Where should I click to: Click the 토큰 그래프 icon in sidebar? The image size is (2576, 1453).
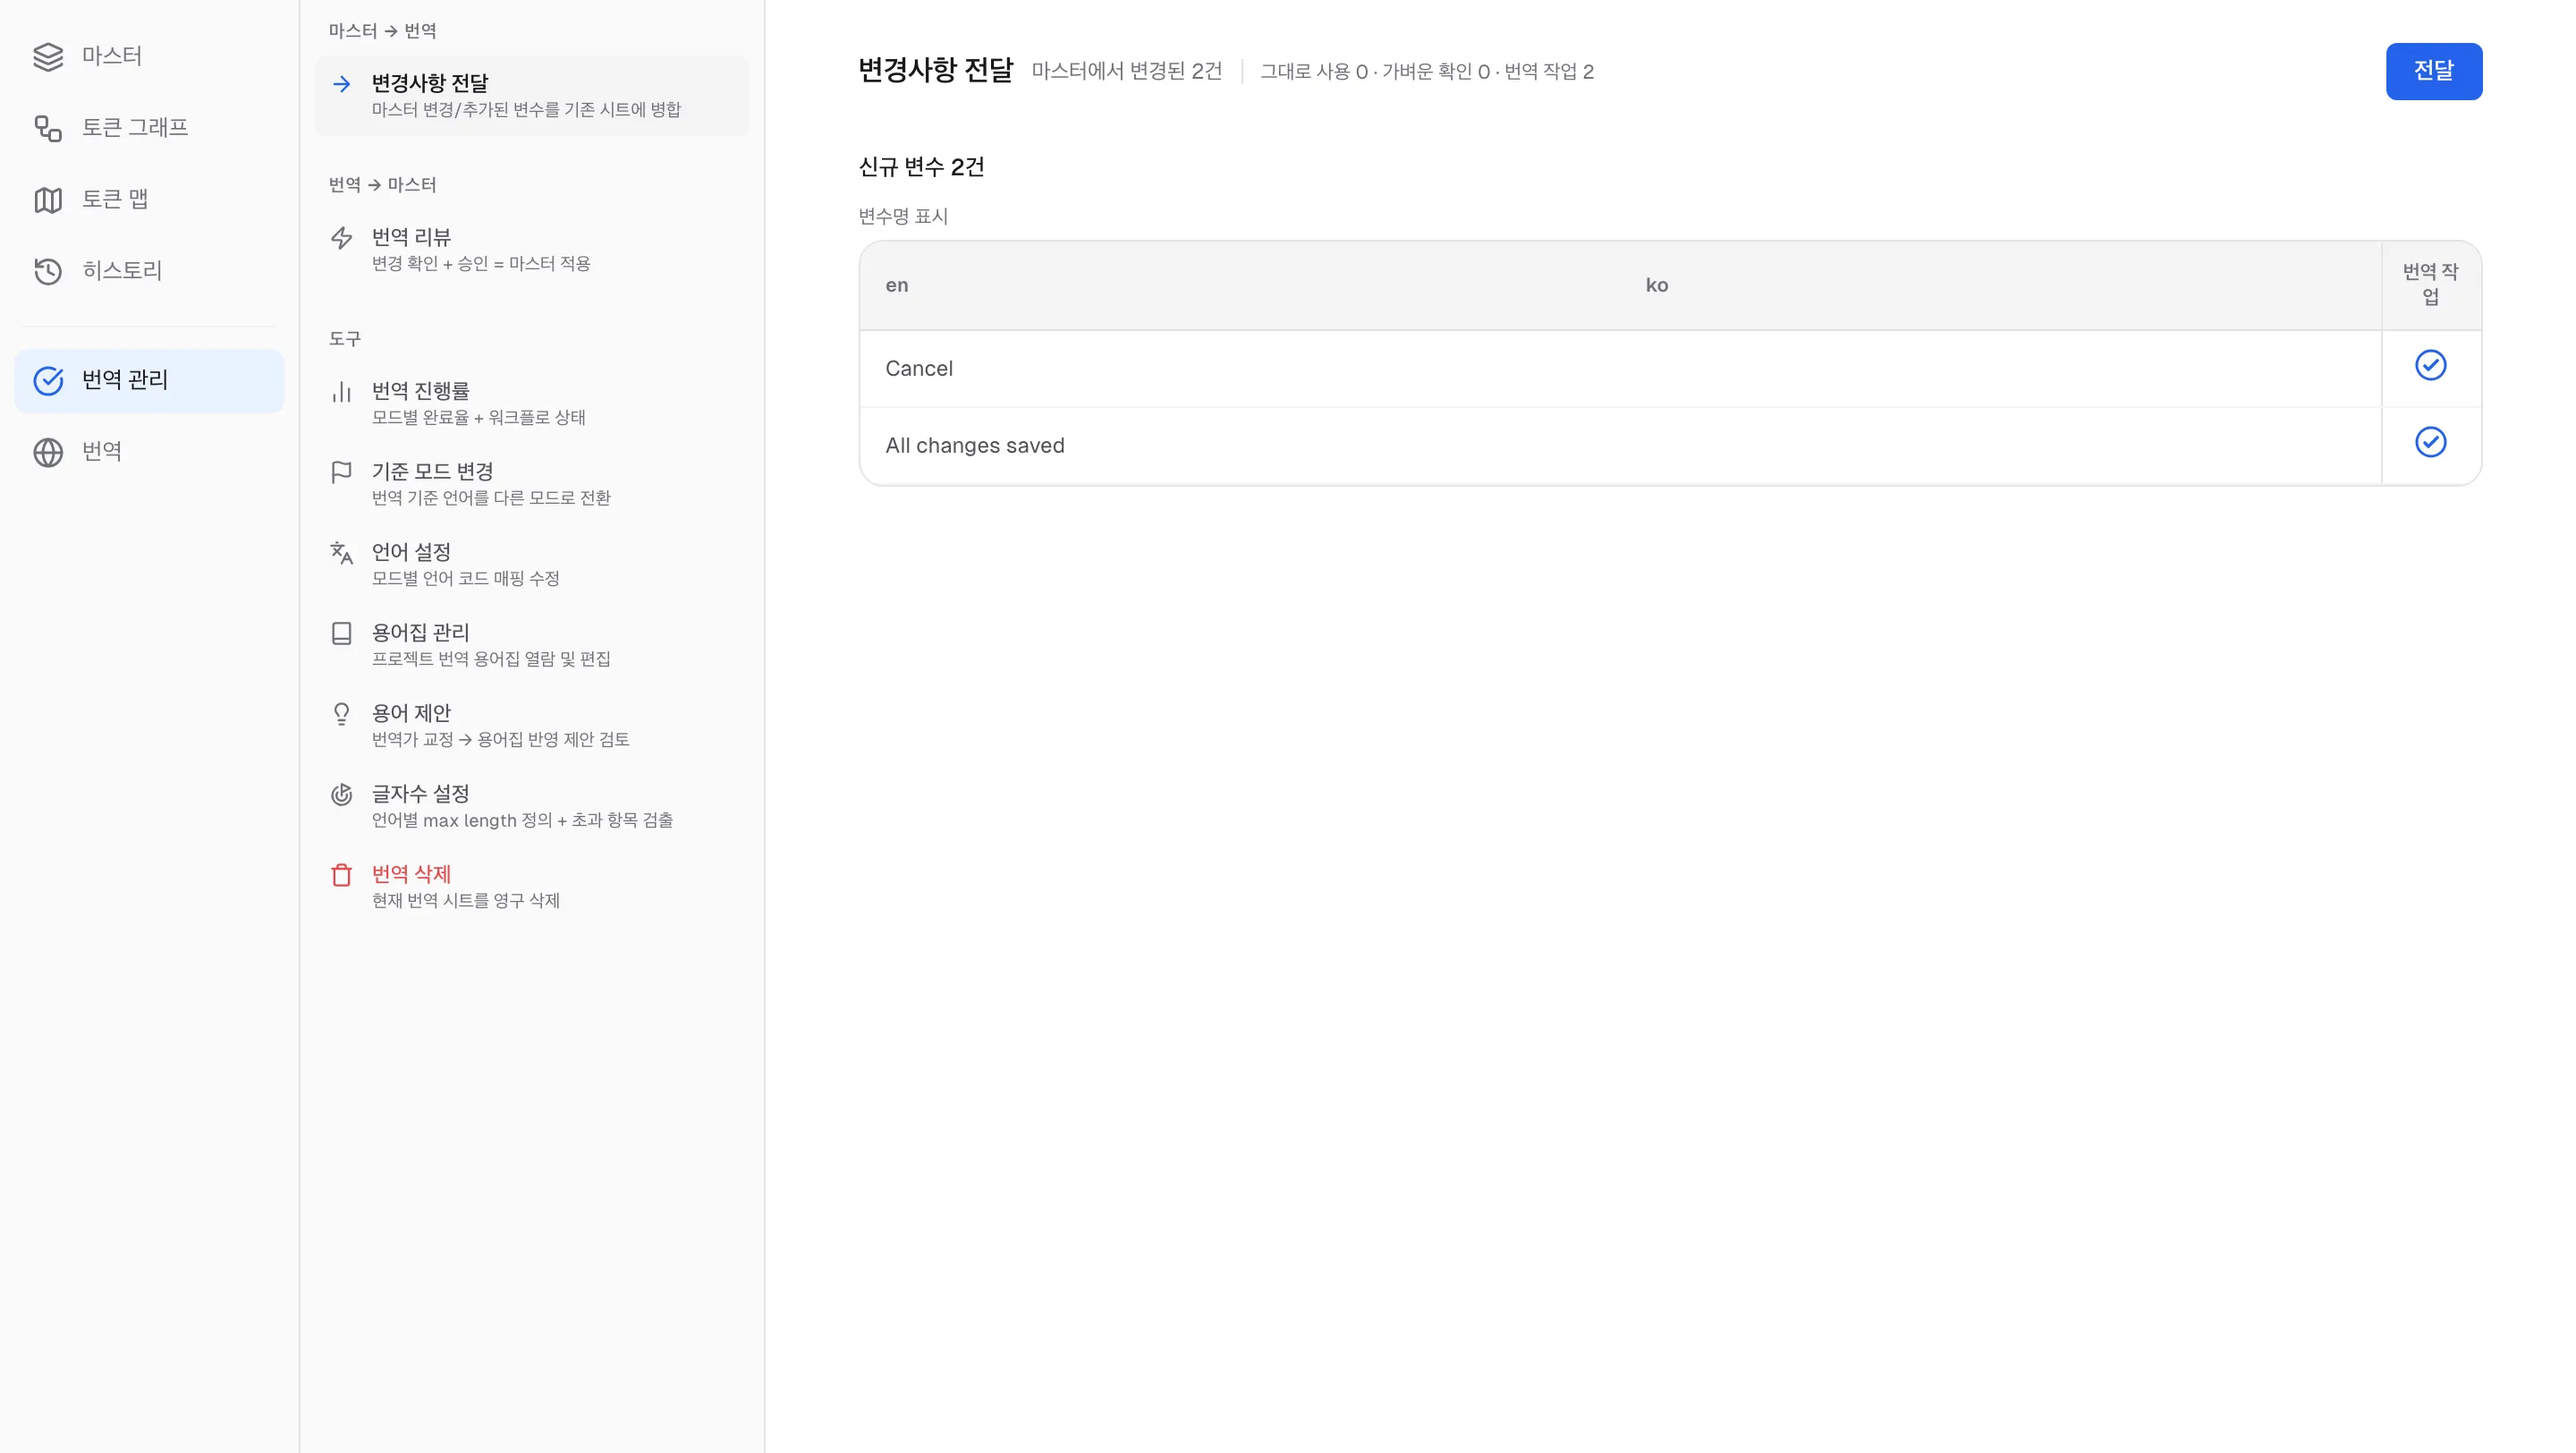(48, 128)
